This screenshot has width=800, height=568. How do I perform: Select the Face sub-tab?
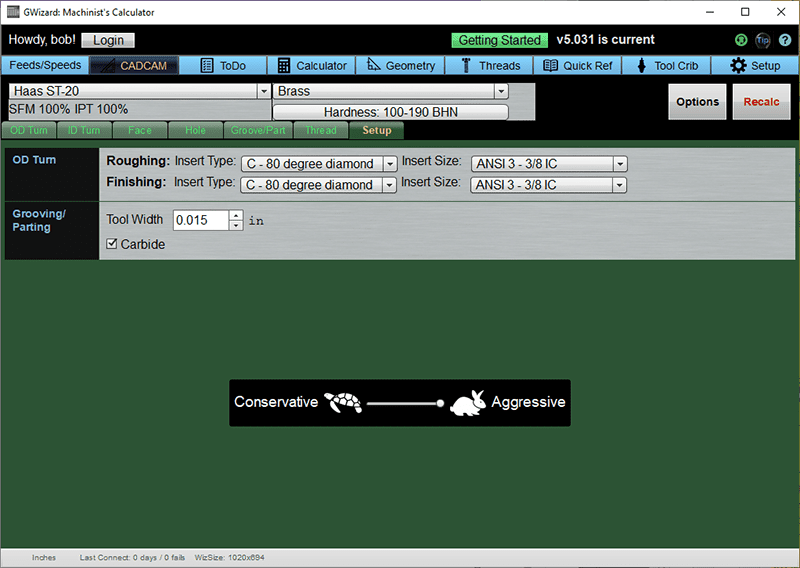[x=140, y=130]
